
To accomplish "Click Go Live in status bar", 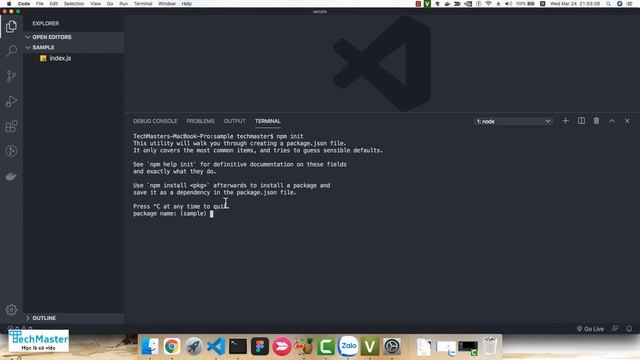I will [590, 329].
